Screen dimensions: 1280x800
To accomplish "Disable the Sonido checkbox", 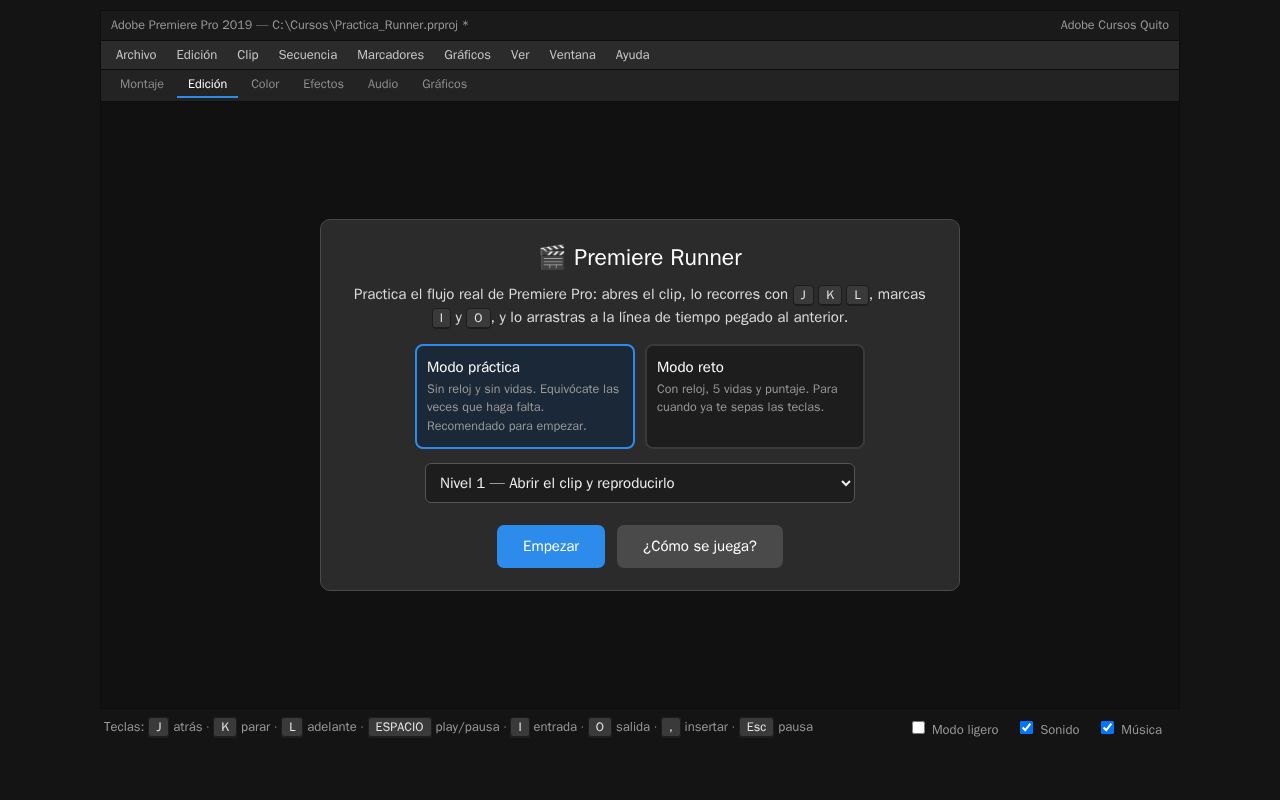I will coord(1026,727).
